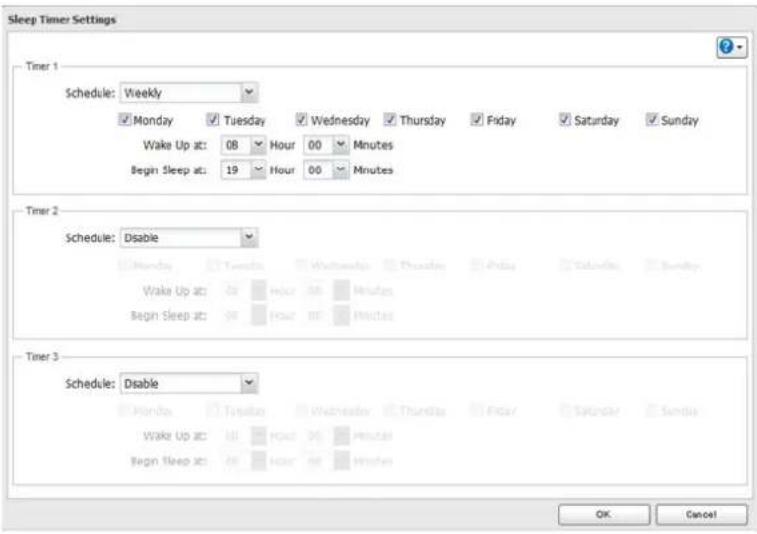
Task: Open Timer 3 Schedule dropdown showing Disable
Action: point(189,383)
